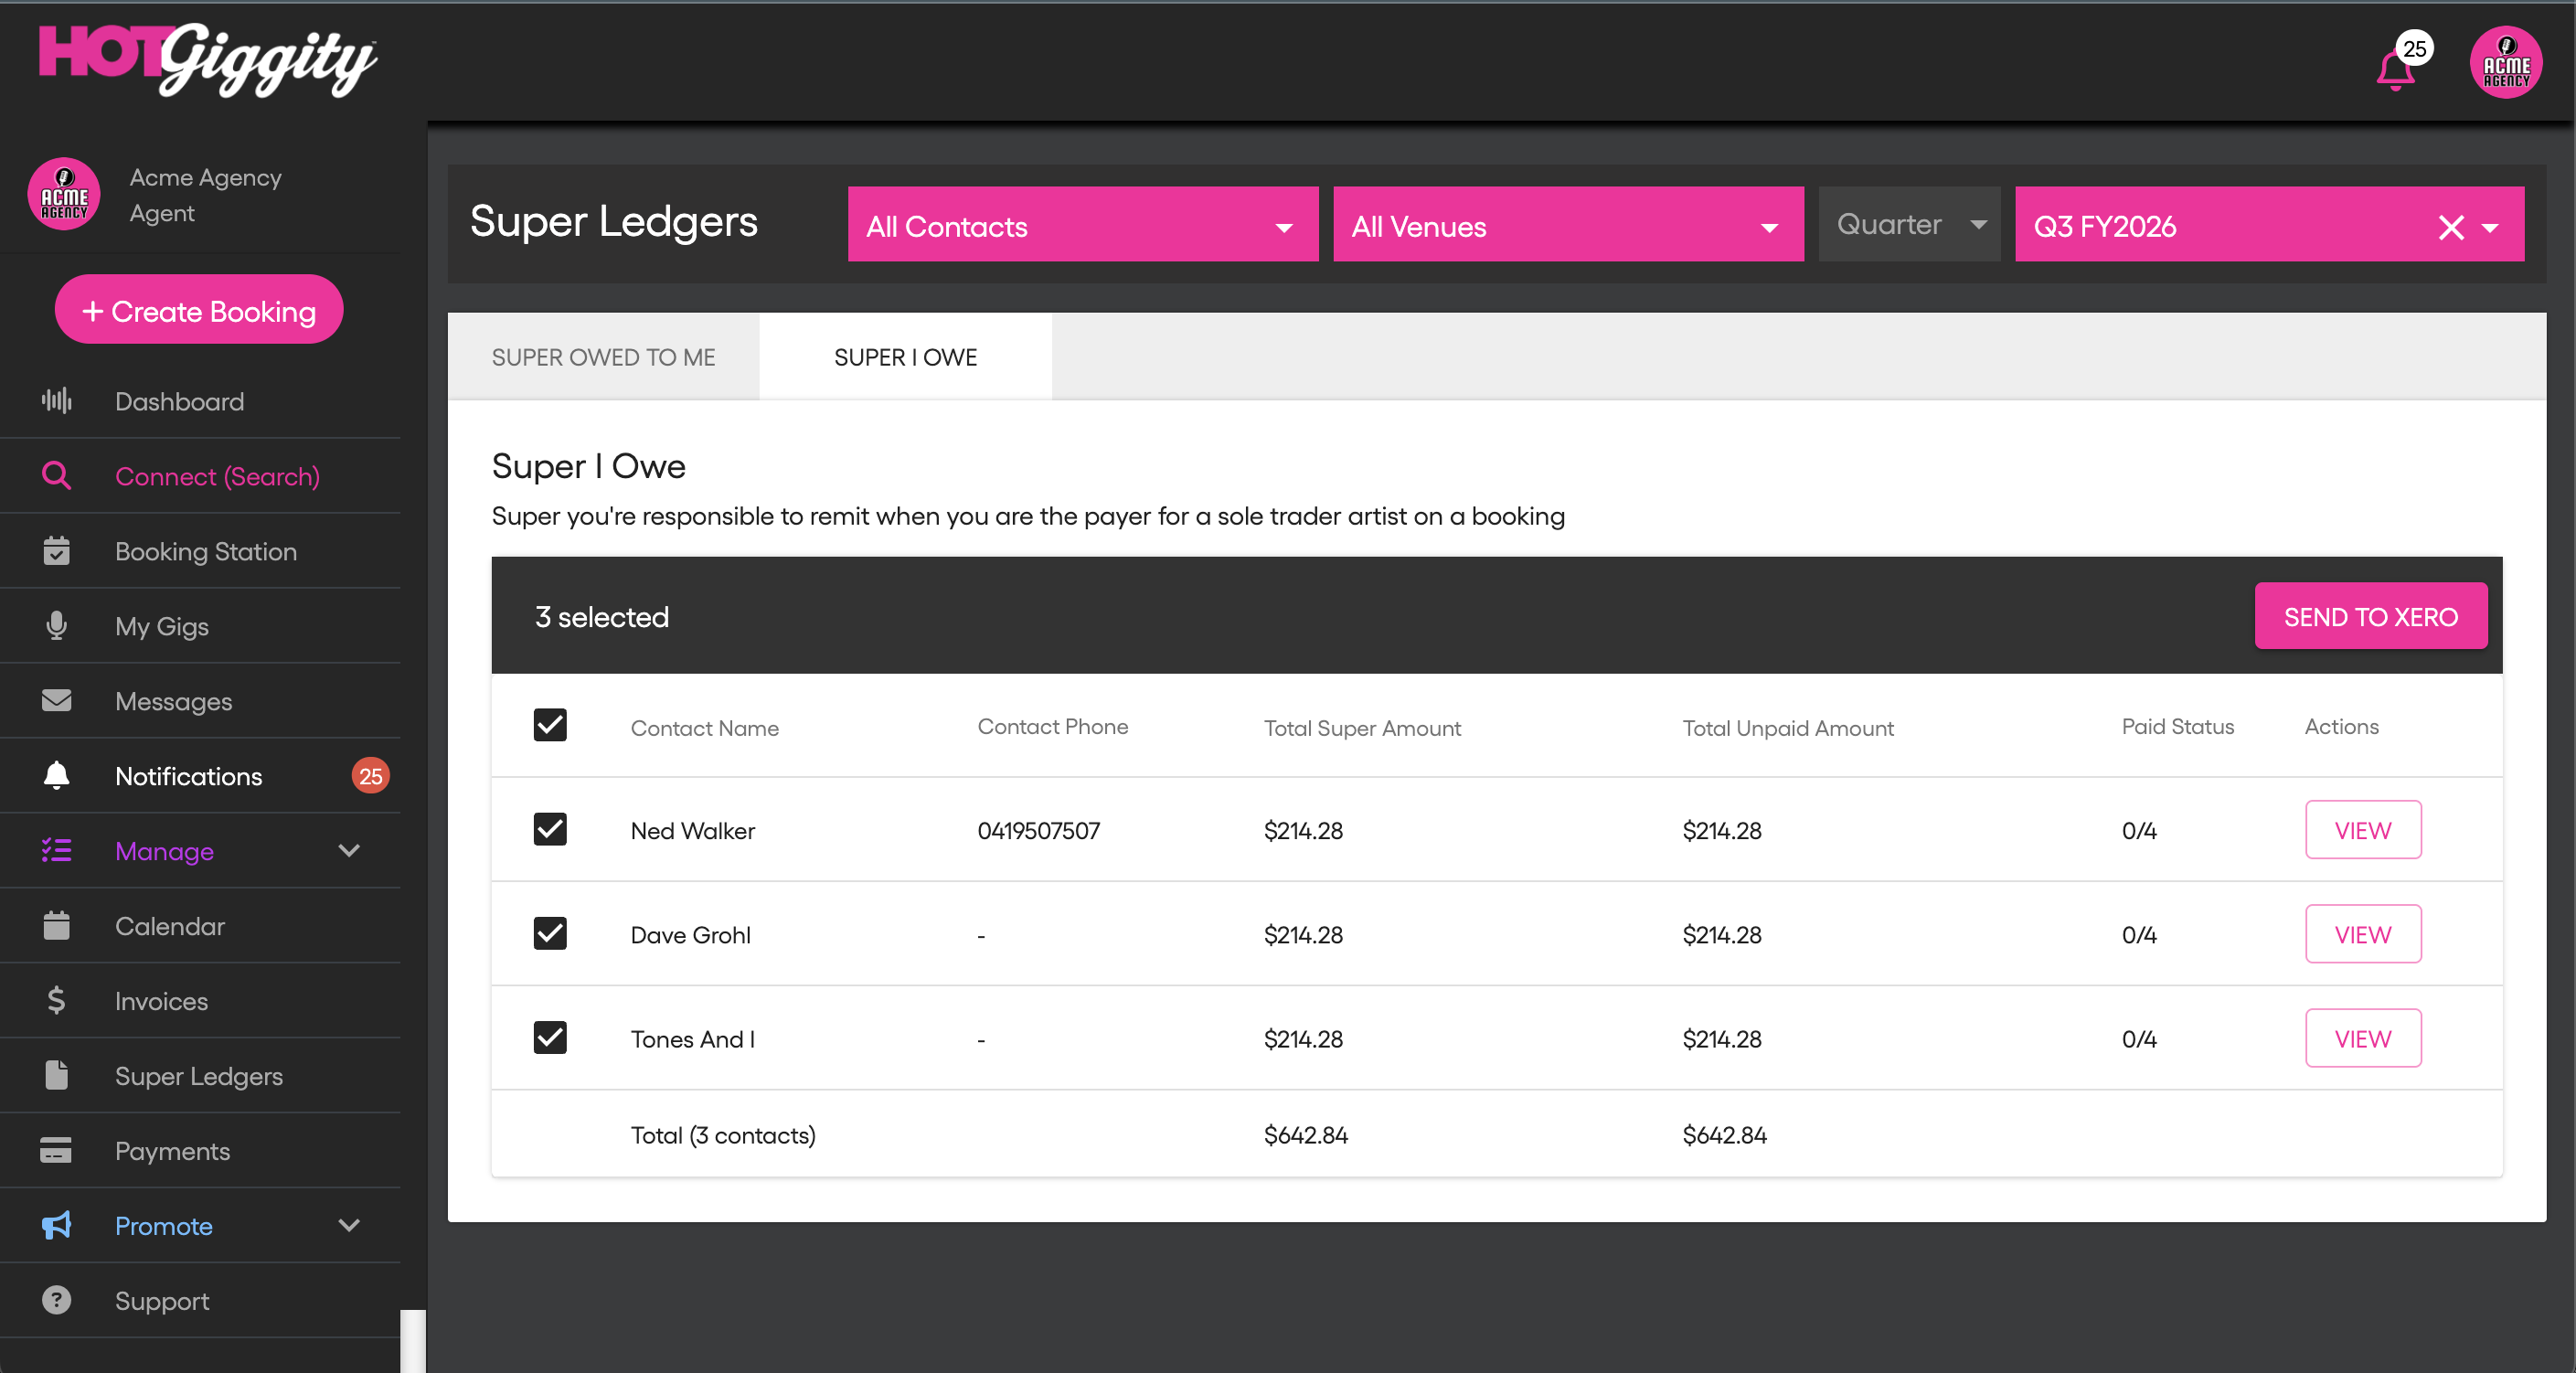Viewport: 2576px width, 1373px height.
Task: Click the Messages envelope icon
Action: point(56,701)
